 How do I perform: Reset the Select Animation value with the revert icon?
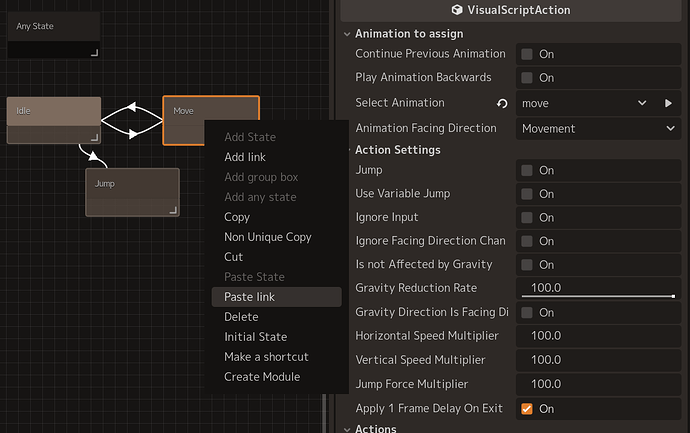[502, 103]
